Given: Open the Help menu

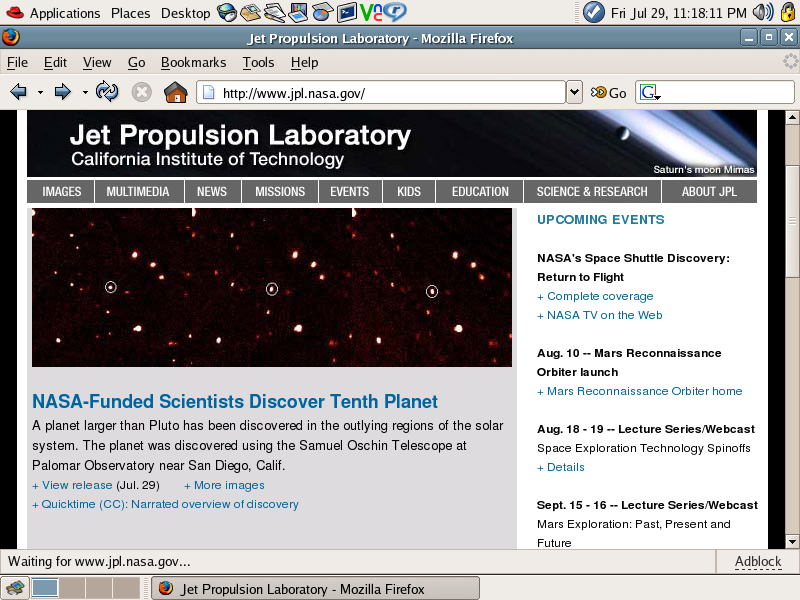Looking at the screenshot, I should coord(305,62).
